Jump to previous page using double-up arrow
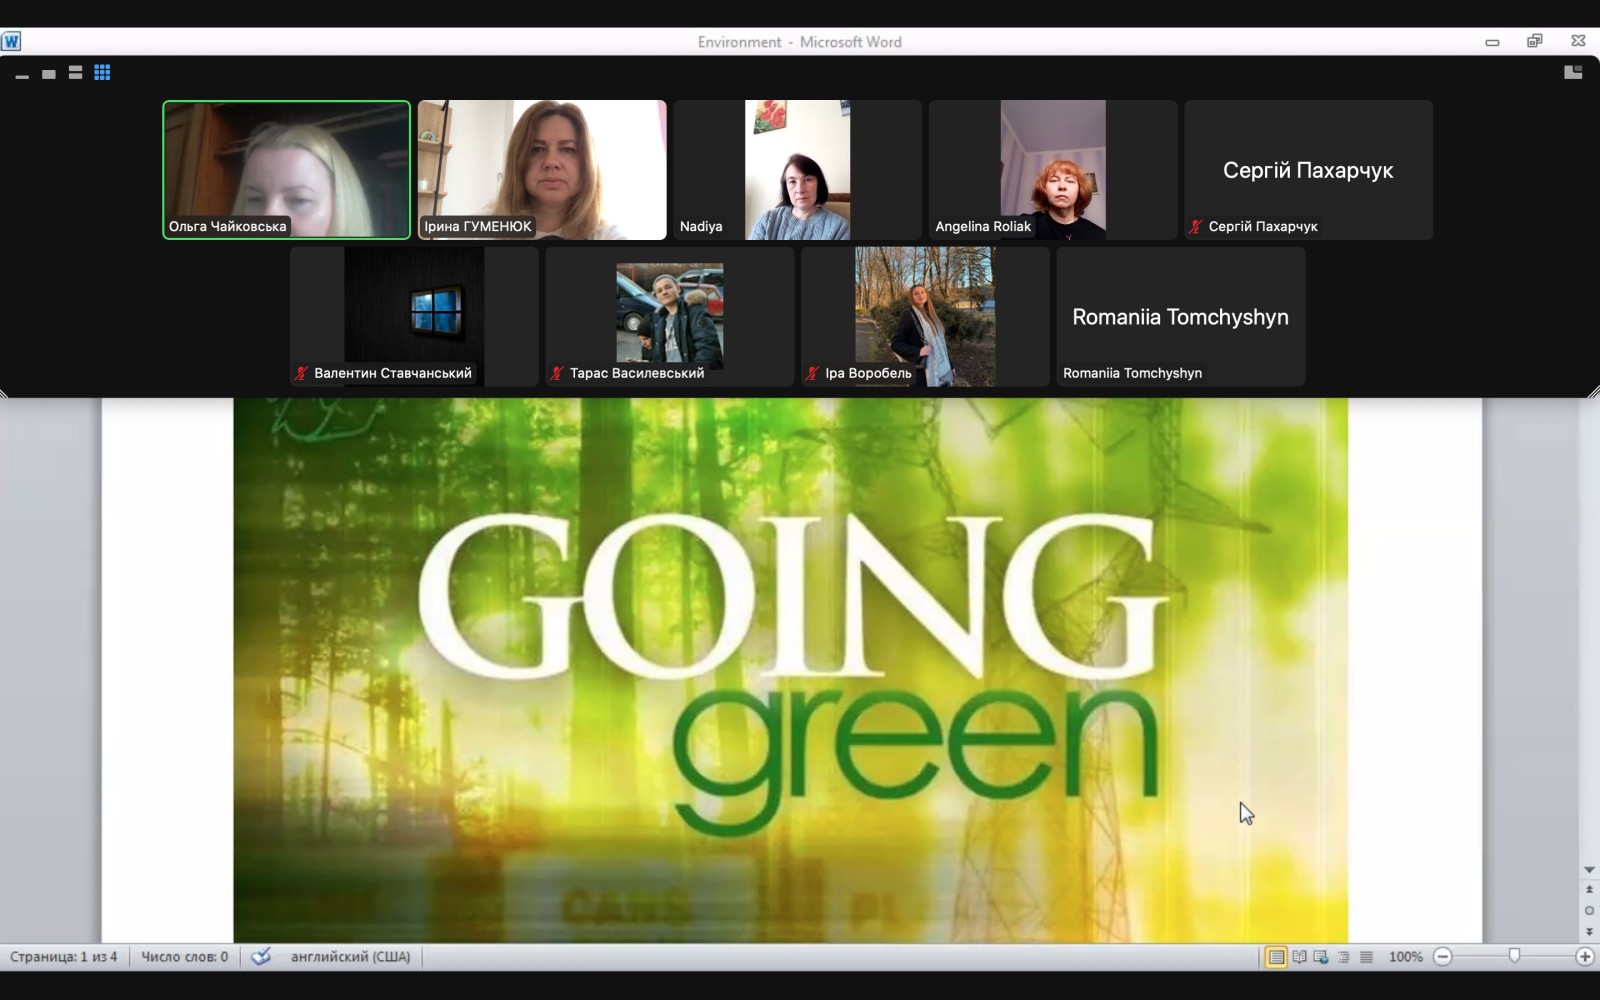This screenshot has height=1000, width=1600. (x=1589, y=889)
